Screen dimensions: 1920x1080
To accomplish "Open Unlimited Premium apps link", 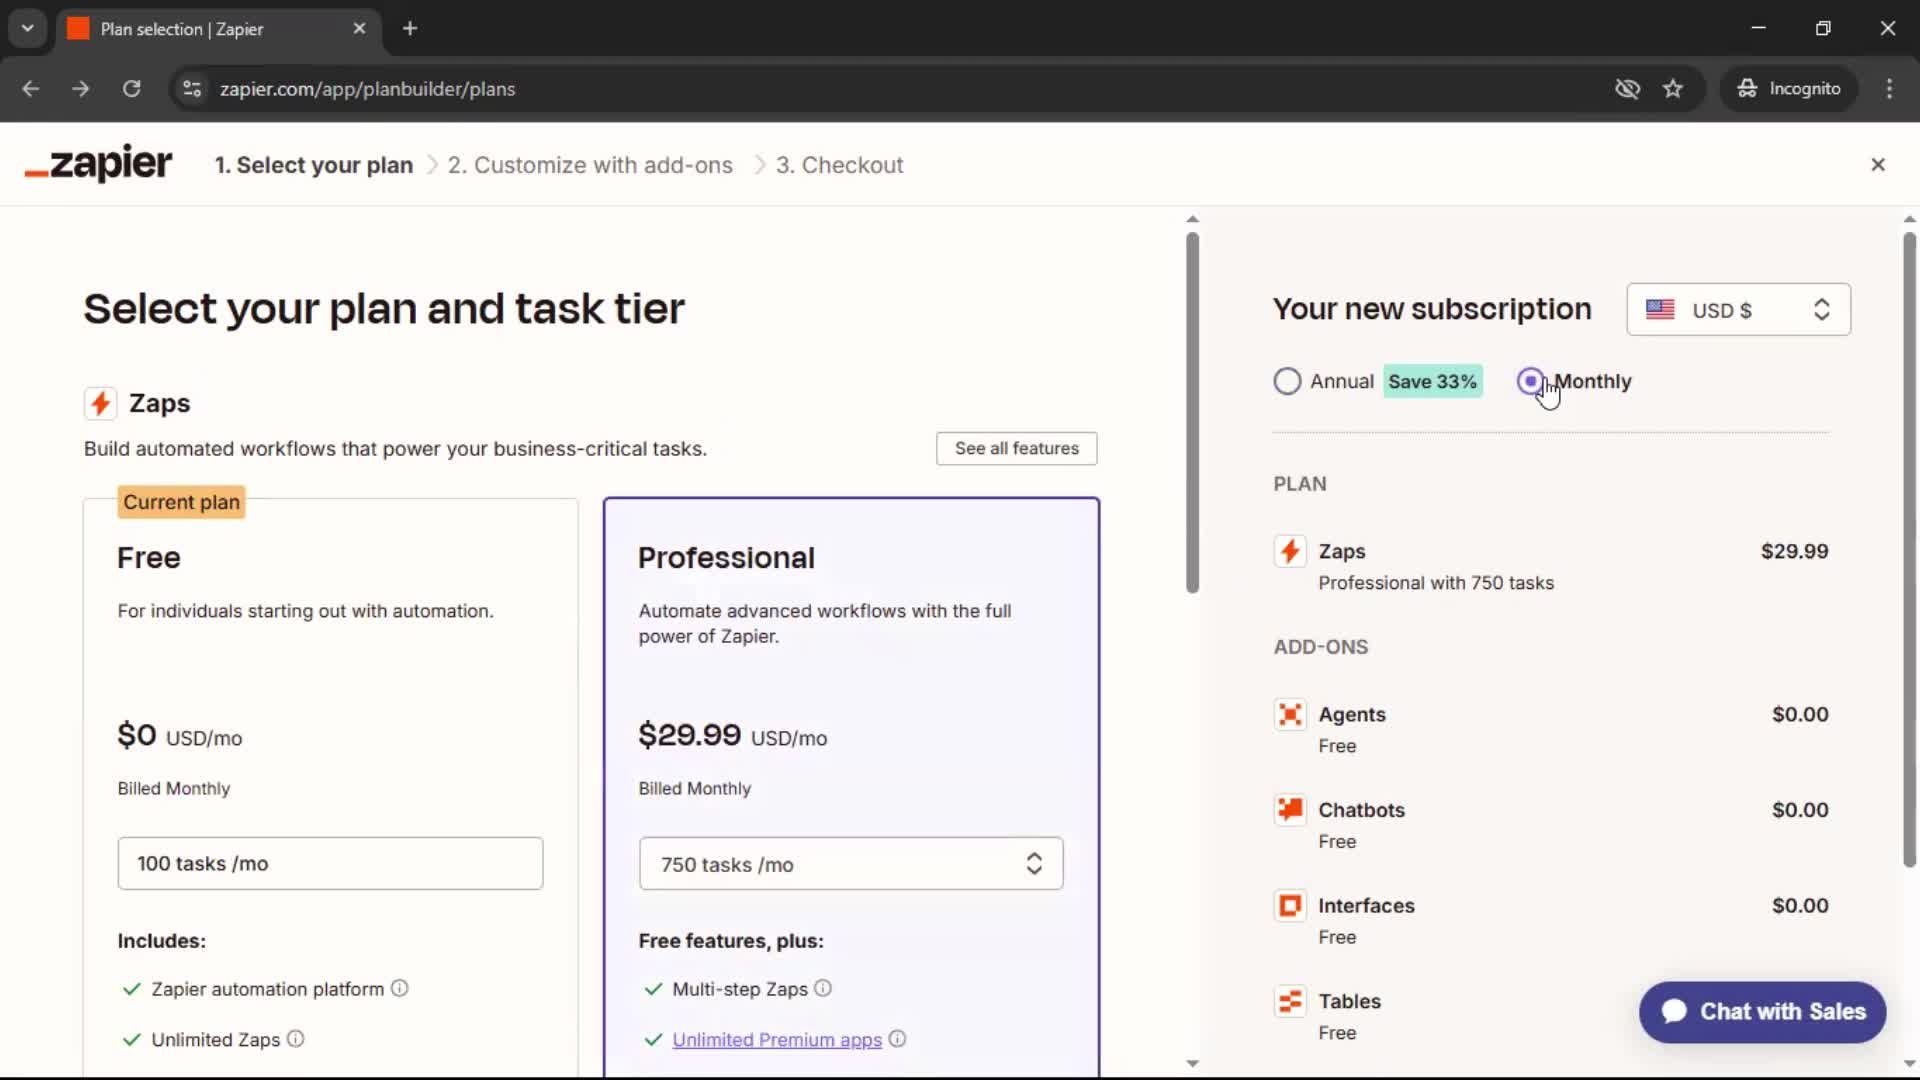I will coord(777,1039).
